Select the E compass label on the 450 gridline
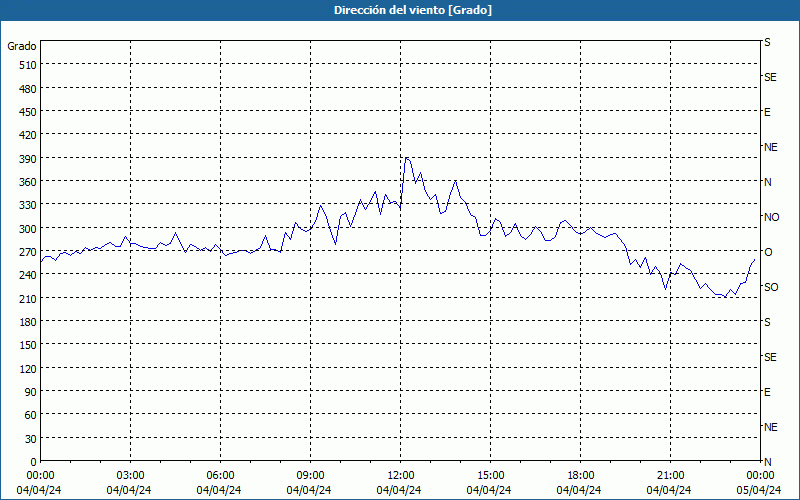 click(767, 112)
